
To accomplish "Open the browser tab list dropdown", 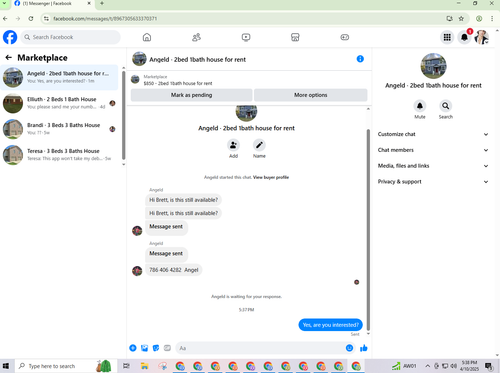I will 5,3.
